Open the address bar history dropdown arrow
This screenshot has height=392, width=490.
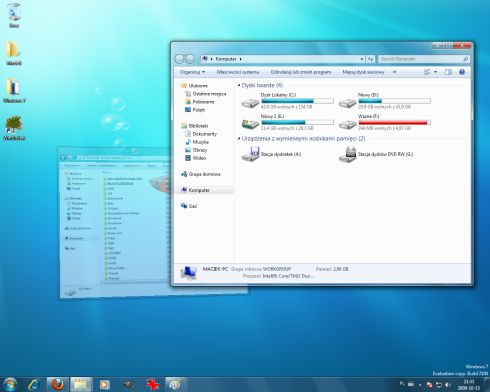click(362, 59)
